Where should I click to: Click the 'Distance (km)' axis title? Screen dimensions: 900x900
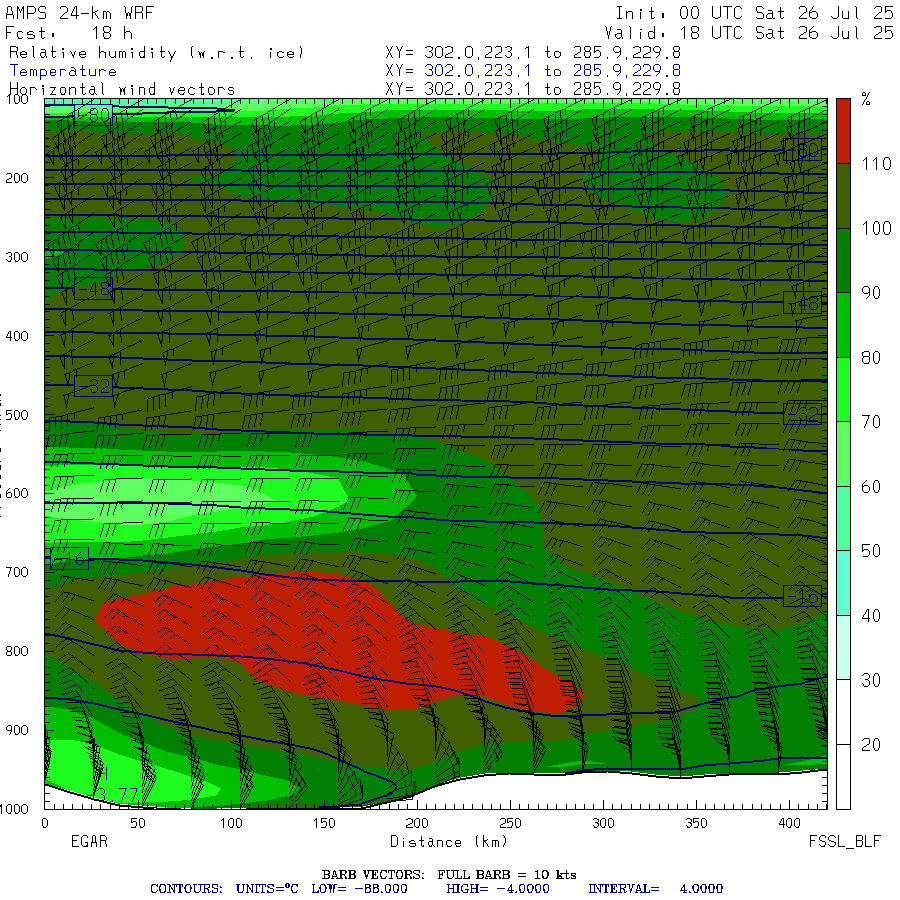449,842
